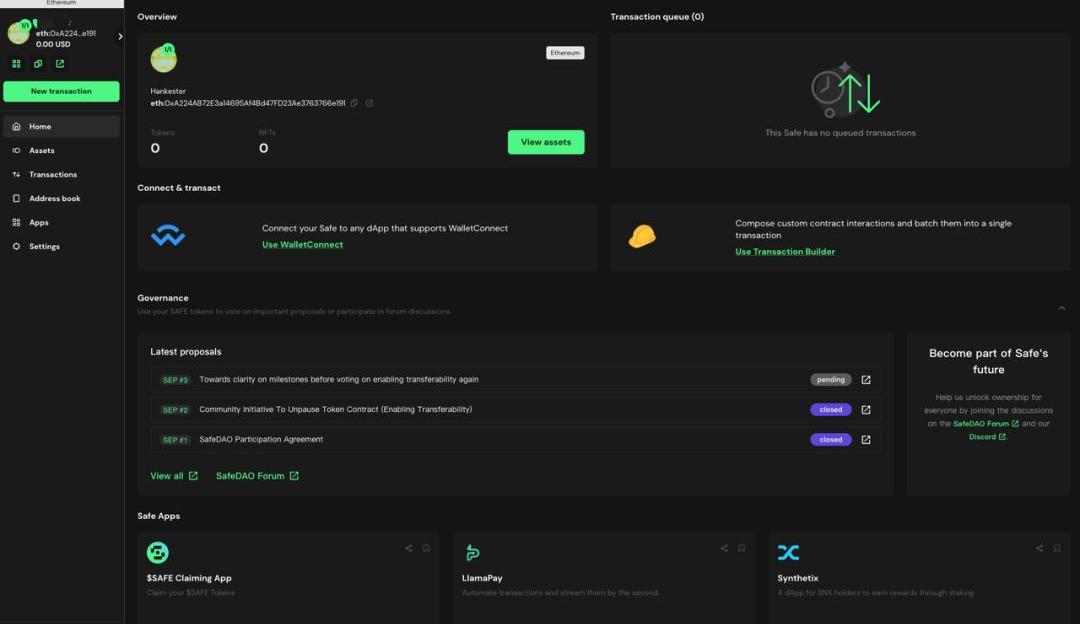Click the $SAFE Claiming App title

point(189,579)
